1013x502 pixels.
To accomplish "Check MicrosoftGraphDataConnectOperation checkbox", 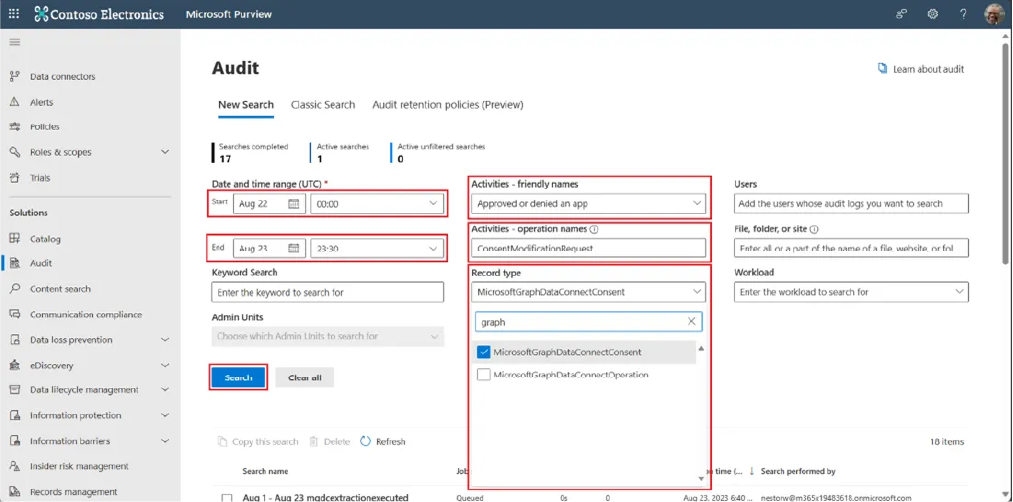I will click(x=483, y=375).
